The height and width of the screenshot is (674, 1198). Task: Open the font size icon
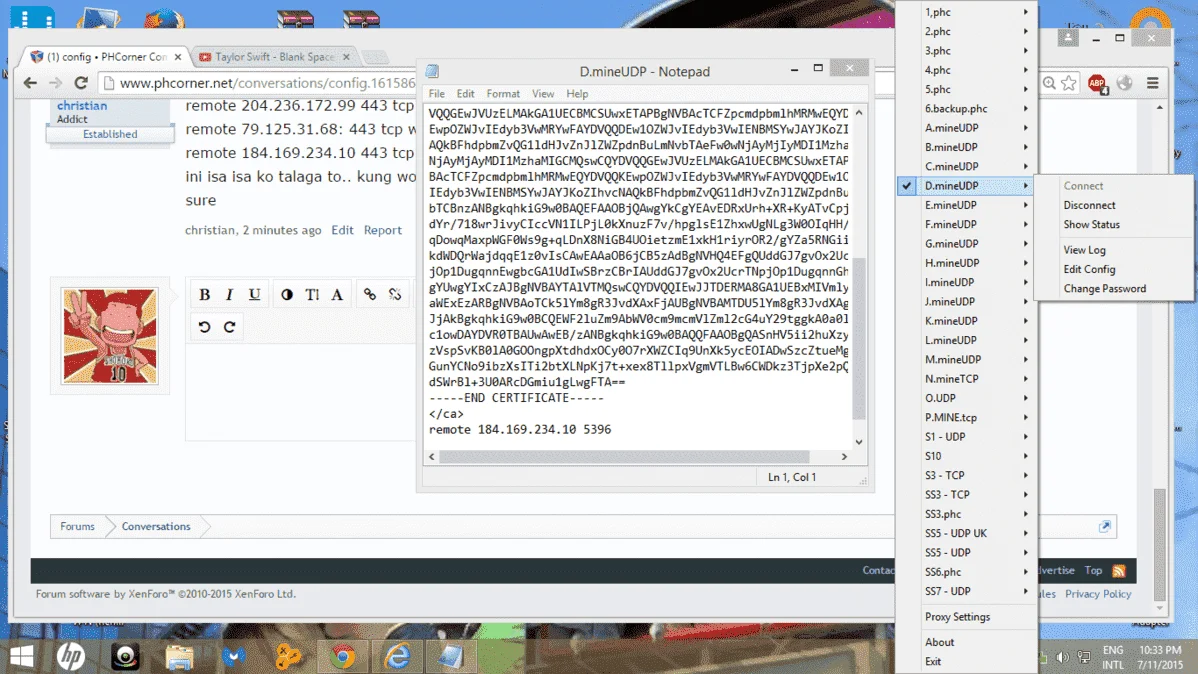click(x=312, y=294)
